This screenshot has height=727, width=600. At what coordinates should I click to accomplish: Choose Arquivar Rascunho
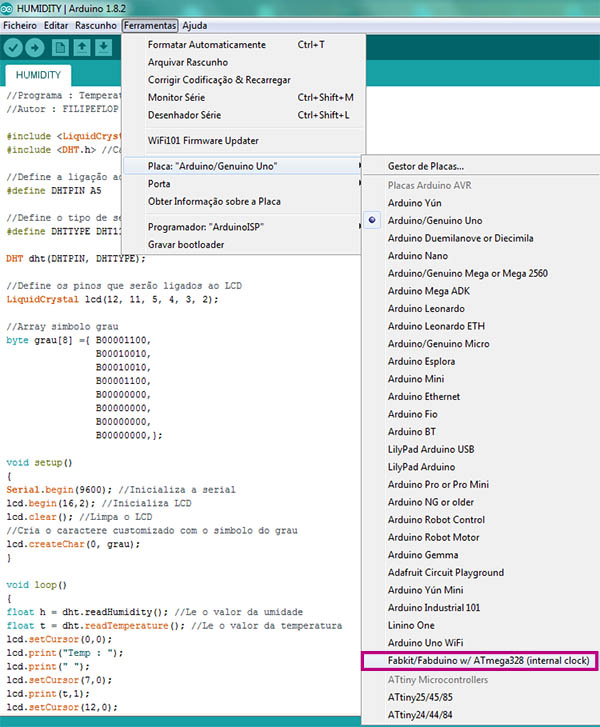click(x=242, y=62)
